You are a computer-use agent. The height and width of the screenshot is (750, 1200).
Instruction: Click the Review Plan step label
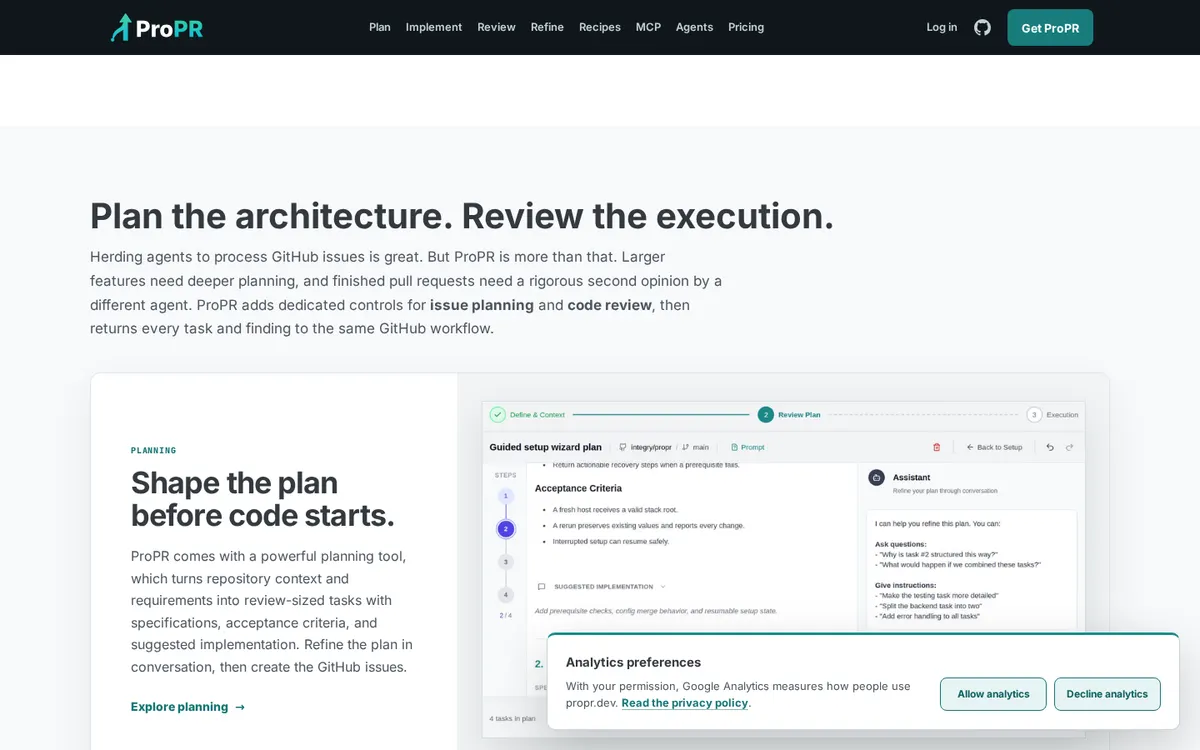(x=799, y=414)
